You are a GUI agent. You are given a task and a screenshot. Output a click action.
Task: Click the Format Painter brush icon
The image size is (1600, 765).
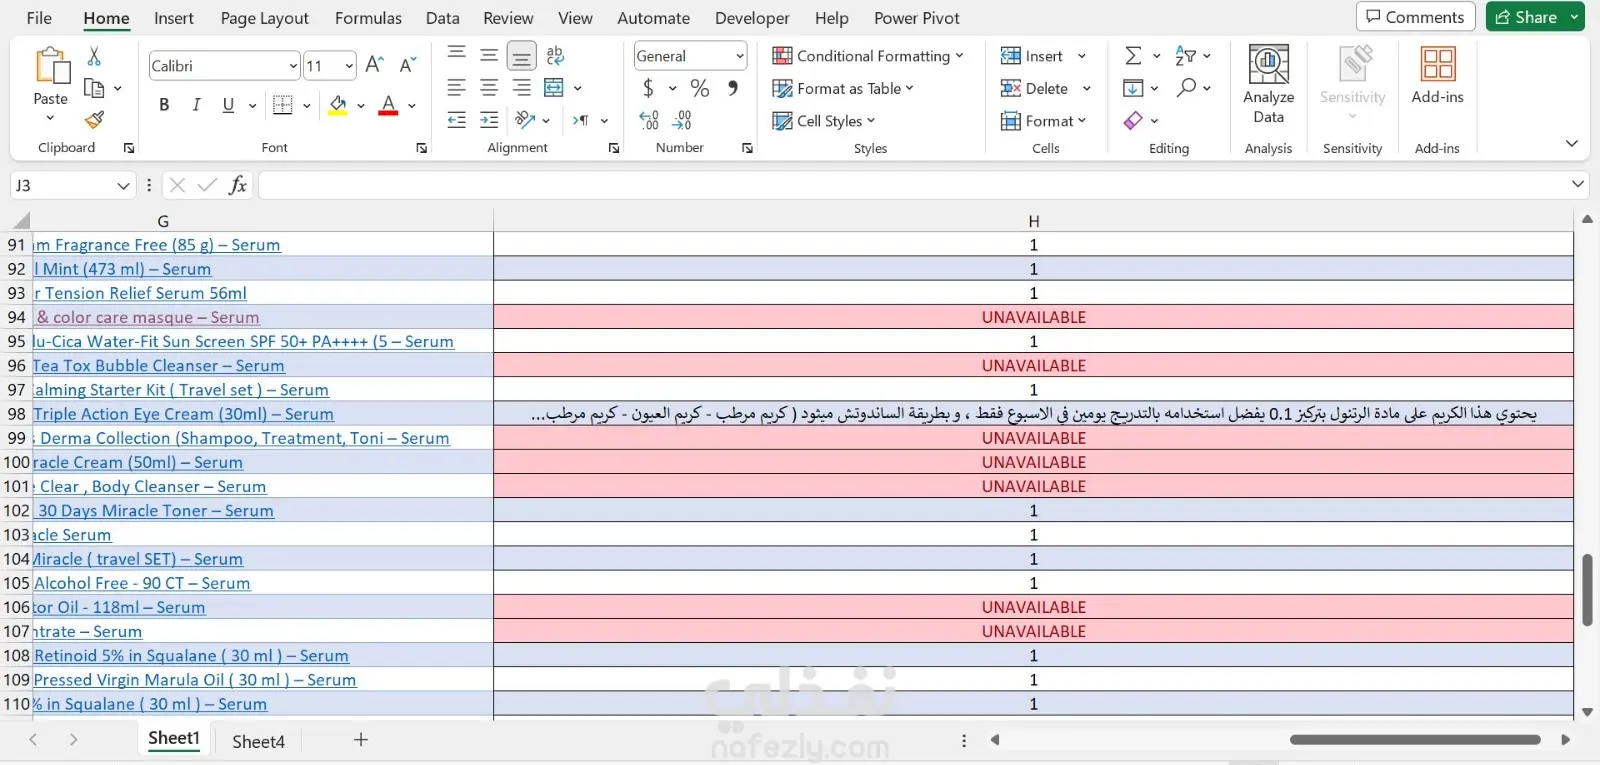coord(94,120)
